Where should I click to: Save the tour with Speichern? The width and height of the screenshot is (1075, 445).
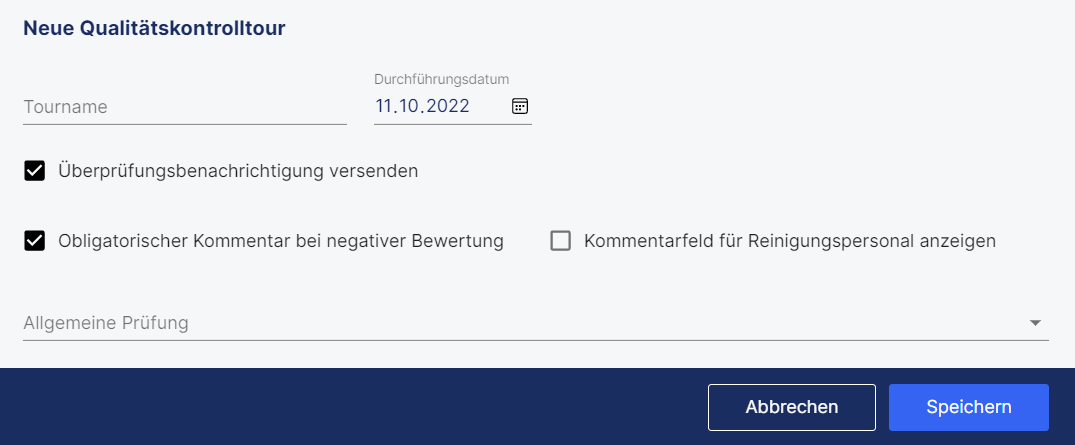(969, 407)
